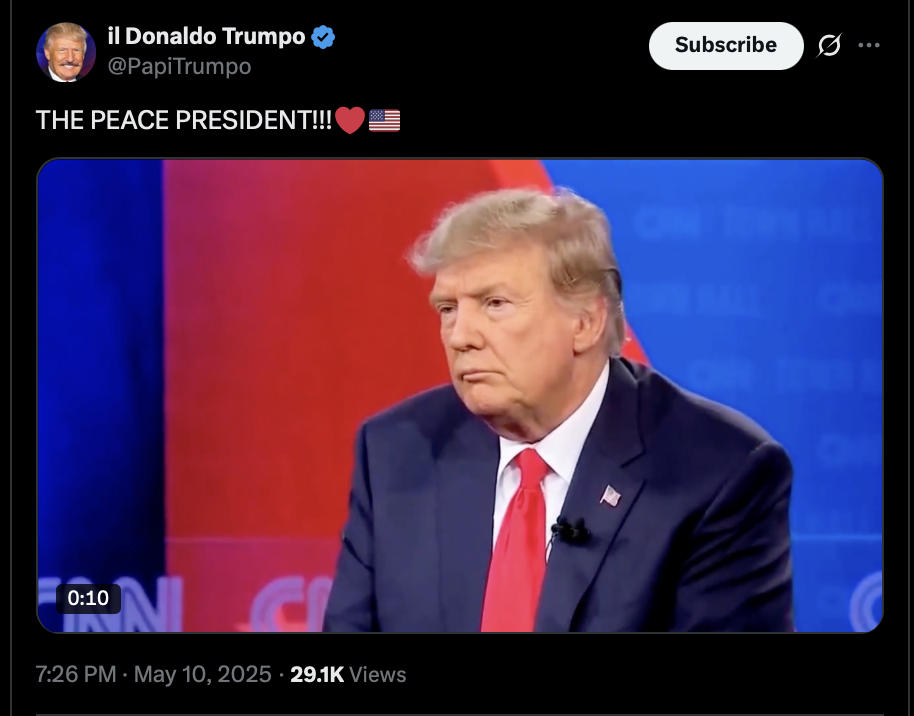Click the May 10, 2025 post date
The image size is (914, 716).
[x=203, y=675]
